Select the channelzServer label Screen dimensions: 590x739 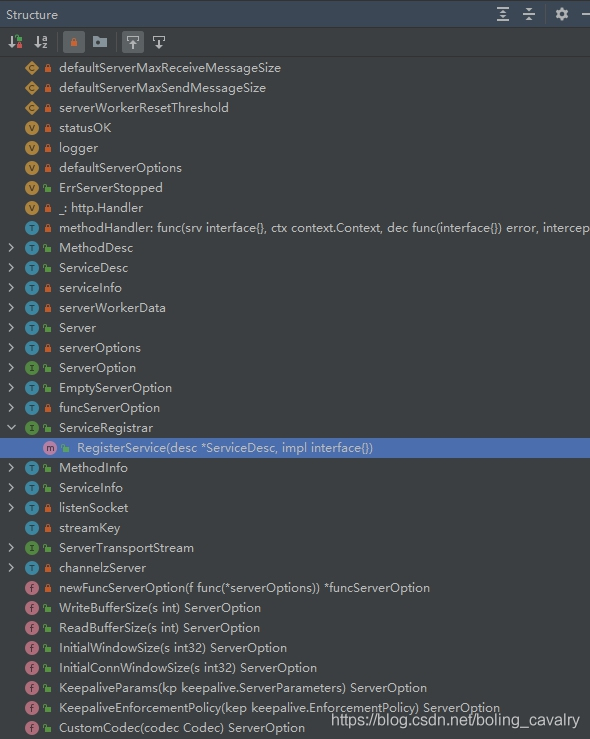tap(102, 568)
